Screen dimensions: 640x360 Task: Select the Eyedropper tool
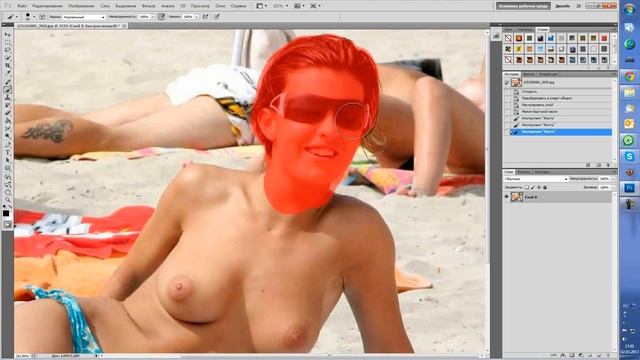pos(8,73)
